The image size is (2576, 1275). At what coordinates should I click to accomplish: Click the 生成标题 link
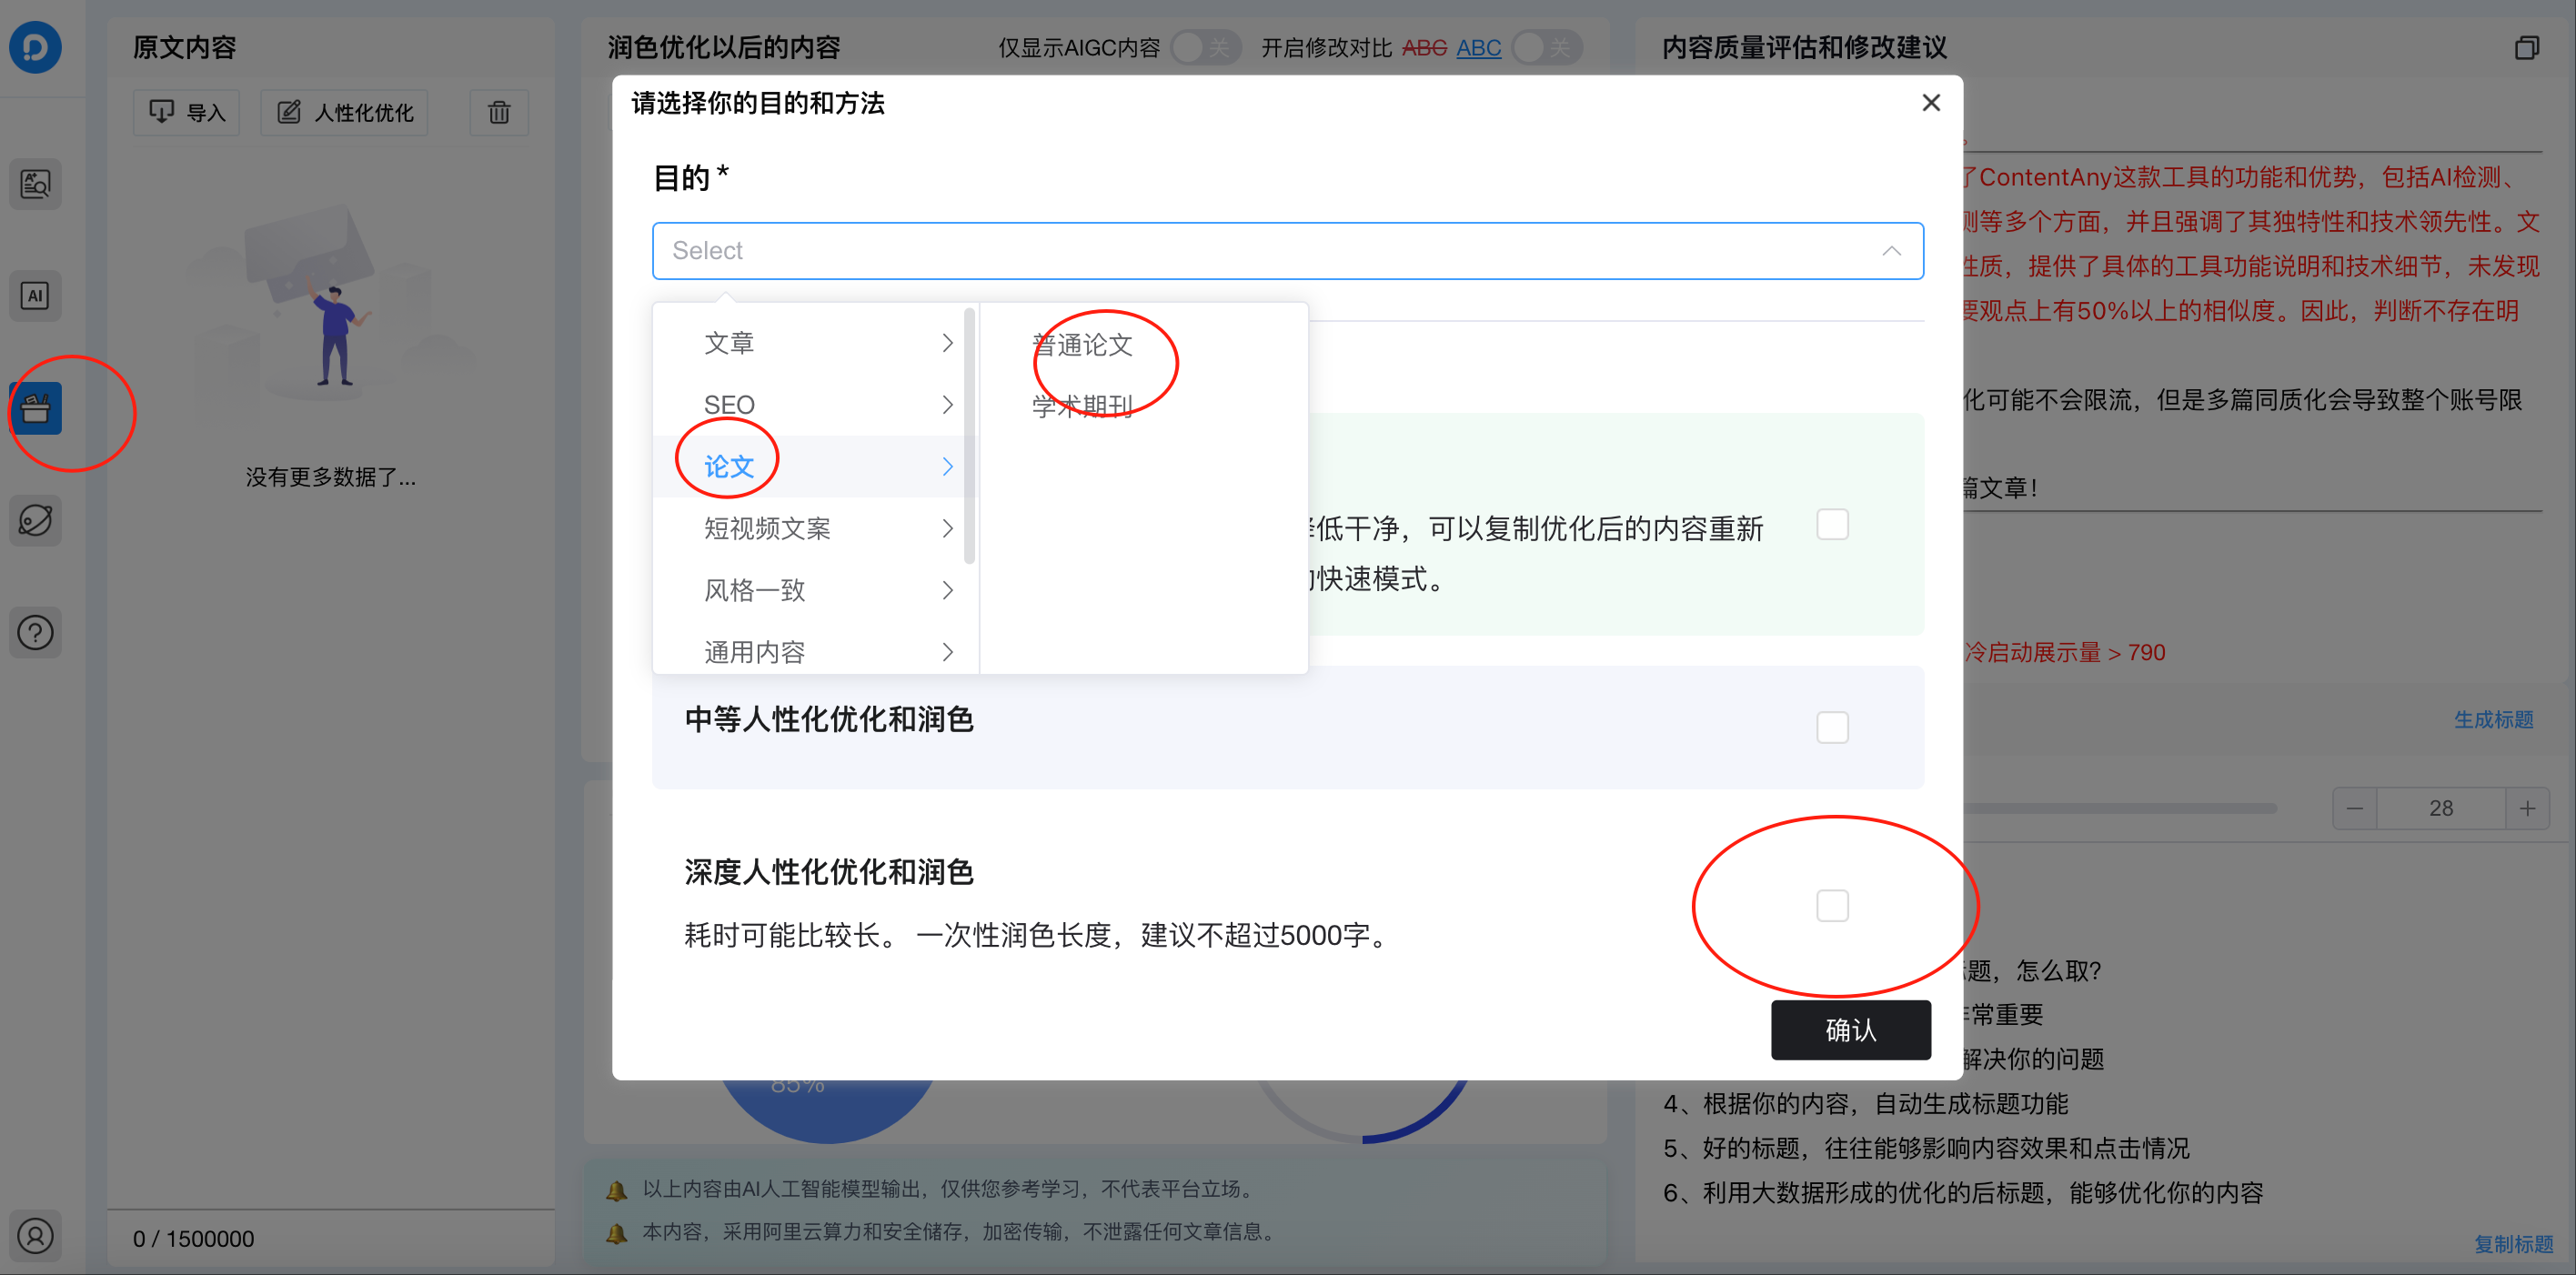[2494, 719]
